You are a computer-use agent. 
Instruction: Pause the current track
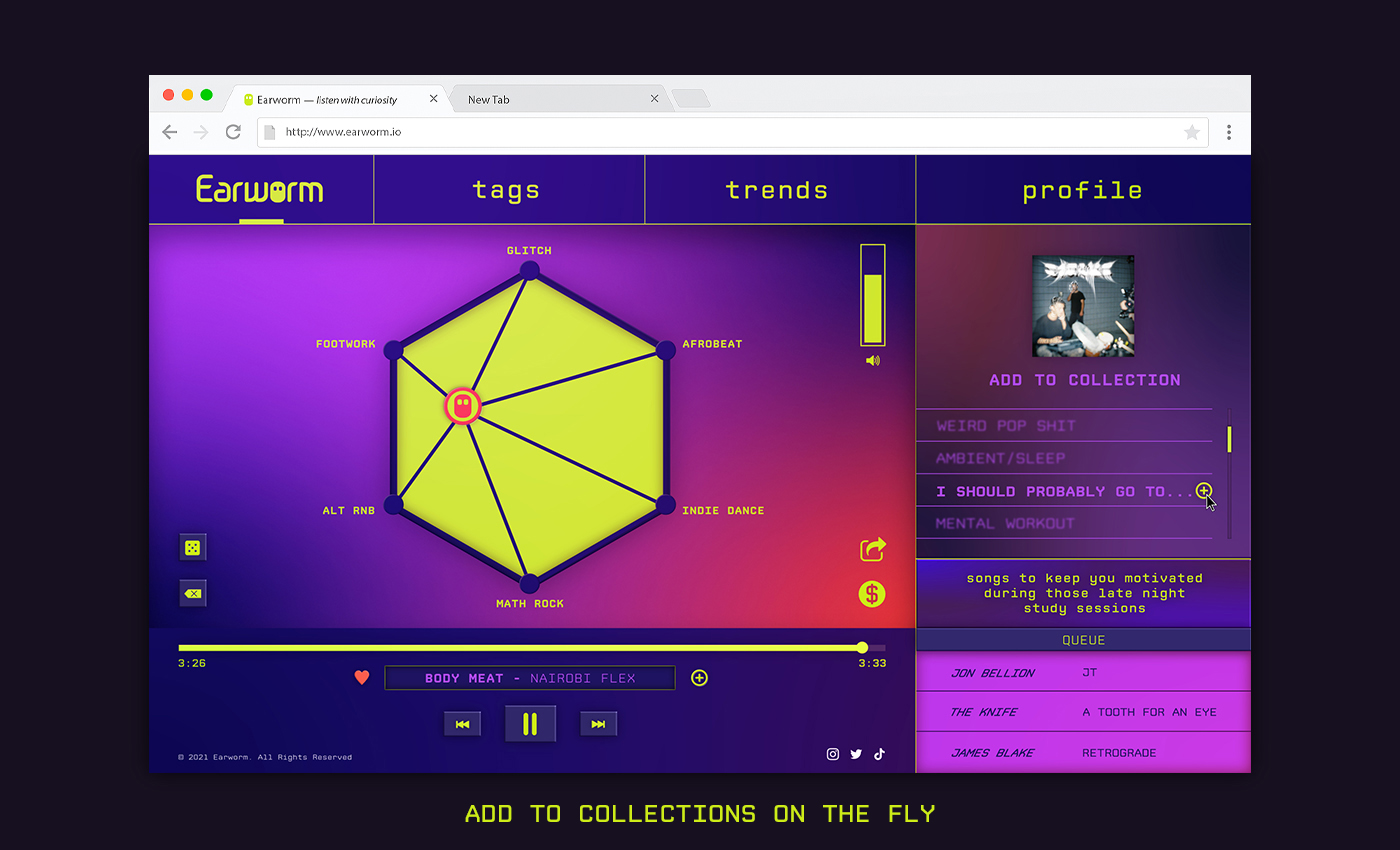pyautogui.click(x=530, y=724)
